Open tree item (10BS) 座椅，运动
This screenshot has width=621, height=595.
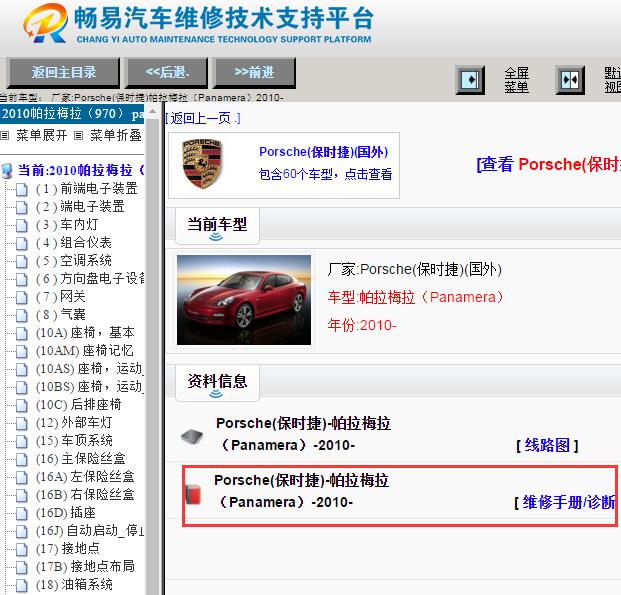(90, 387)
